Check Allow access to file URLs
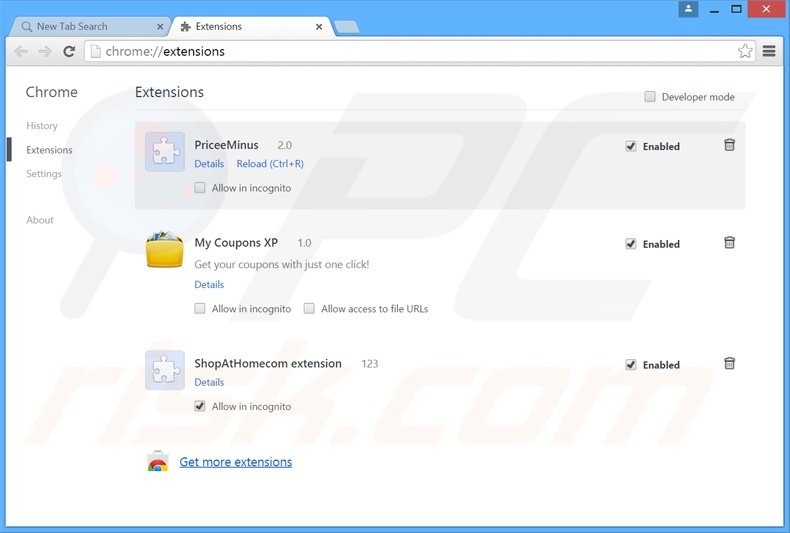Screen dimensions: 790x533 [x=310, y=309]
